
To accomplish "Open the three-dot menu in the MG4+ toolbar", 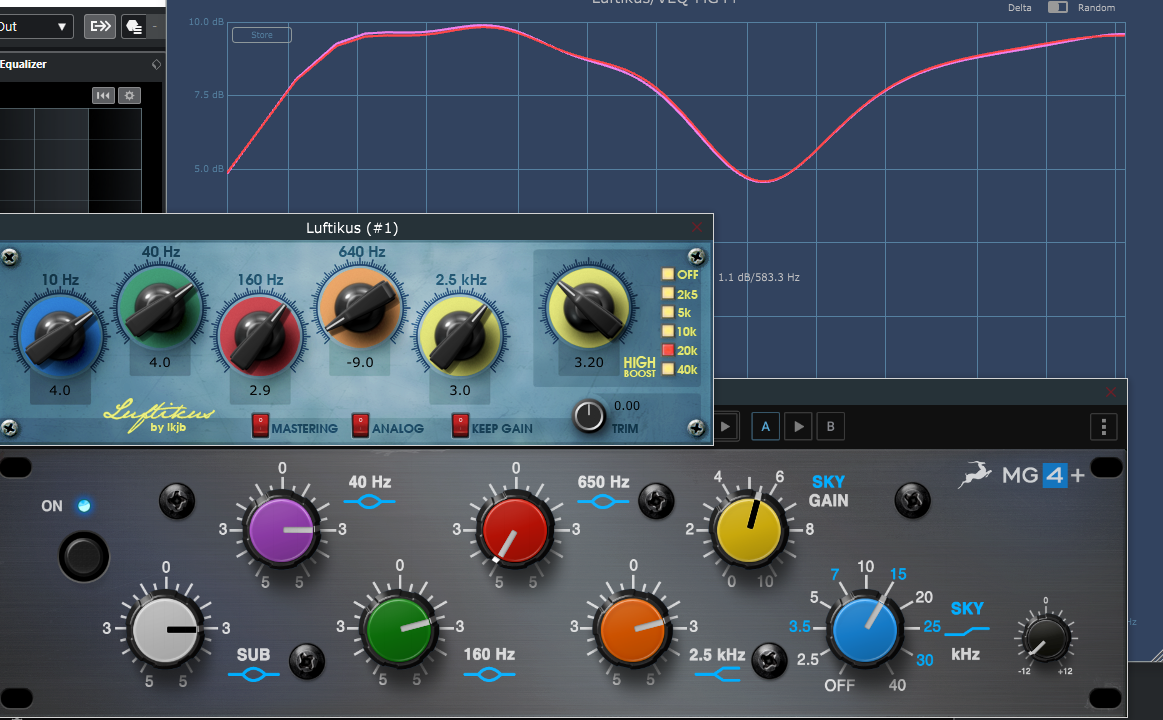I will (1104, 426).
